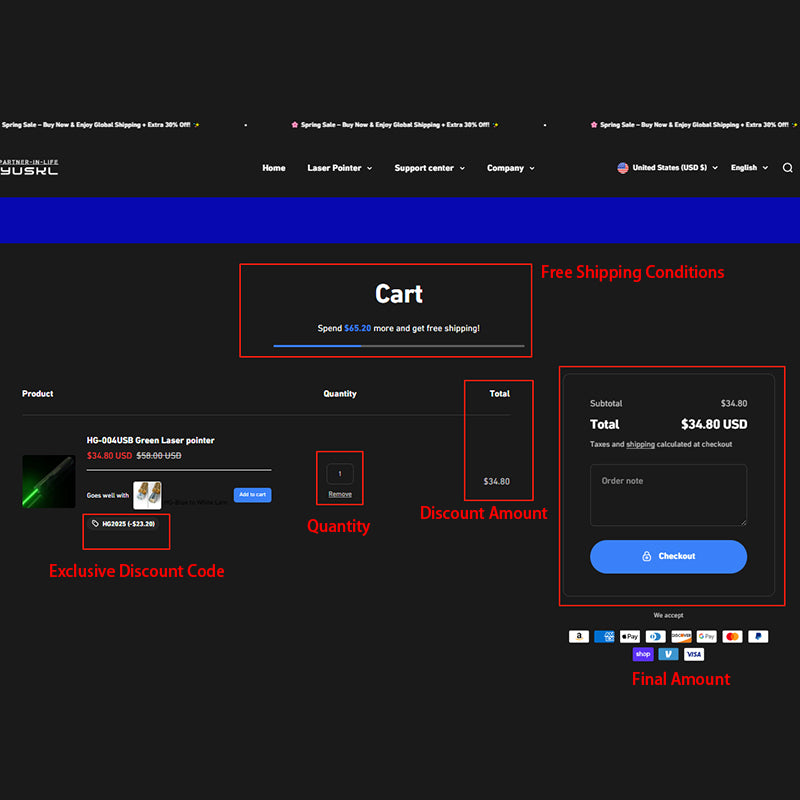
Task: Open the English language dropdown
Action: [x=749, y=168]
